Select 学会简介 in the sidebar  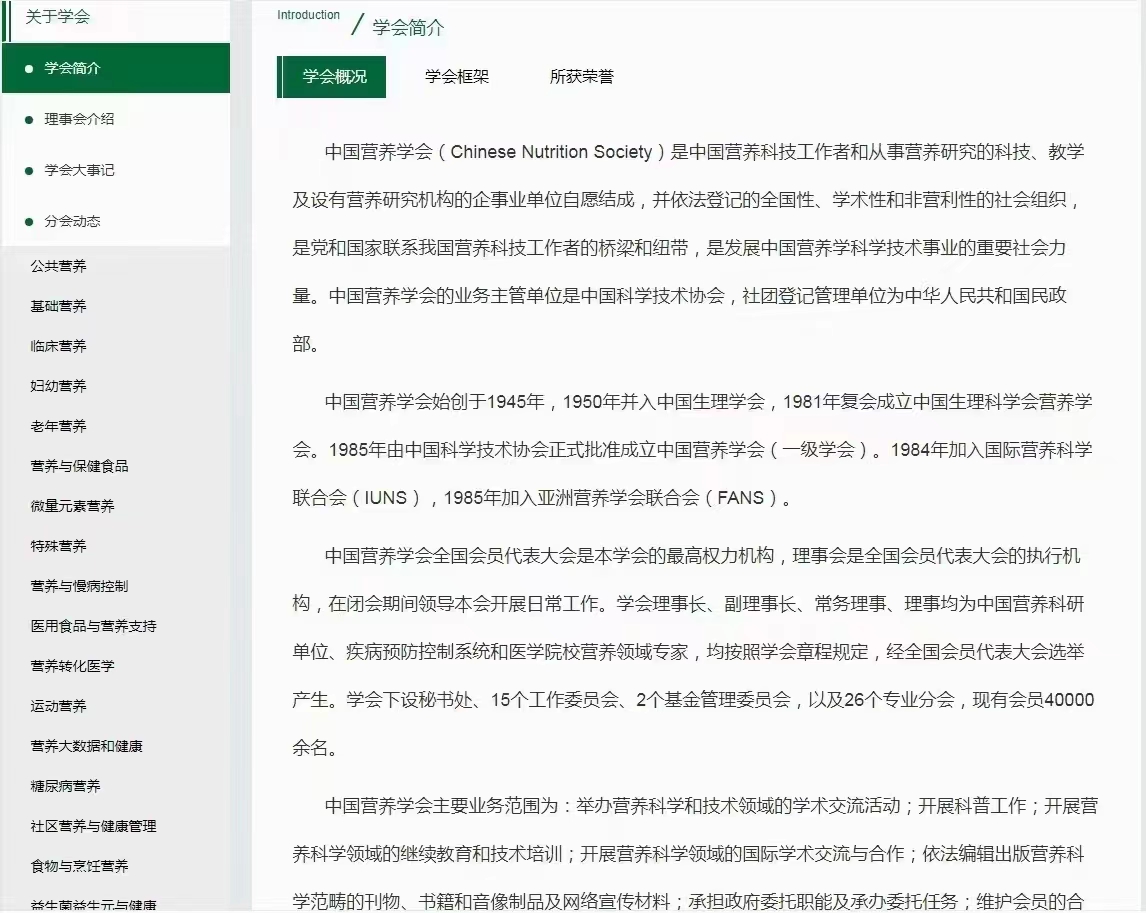coord(72,68)
